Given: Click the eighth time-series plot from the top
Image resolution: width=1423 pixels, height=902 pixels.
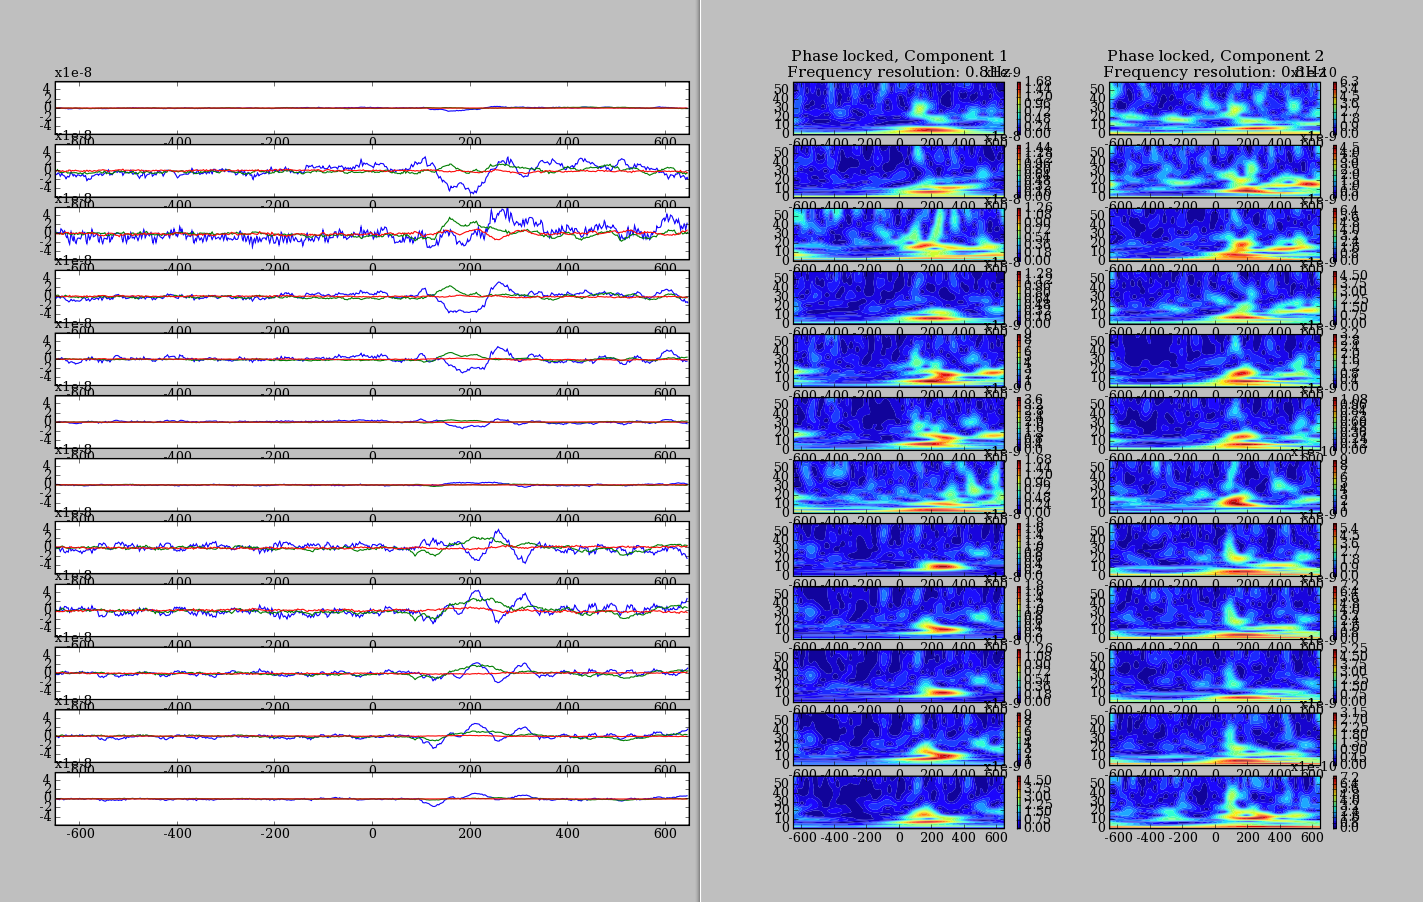Looking at the screenshot, I should tap(371, 548).
